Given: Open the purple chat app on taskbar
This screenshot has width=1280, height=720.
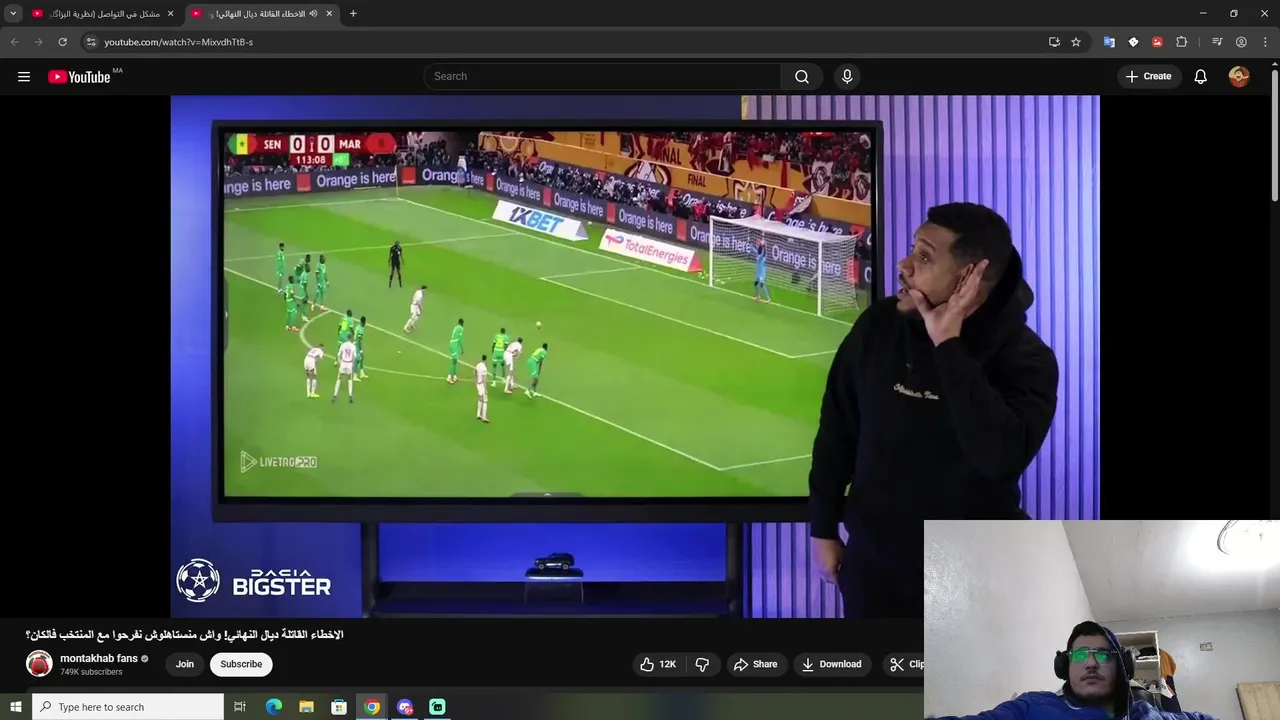Looking at the screenshot, I should [405, 707].
